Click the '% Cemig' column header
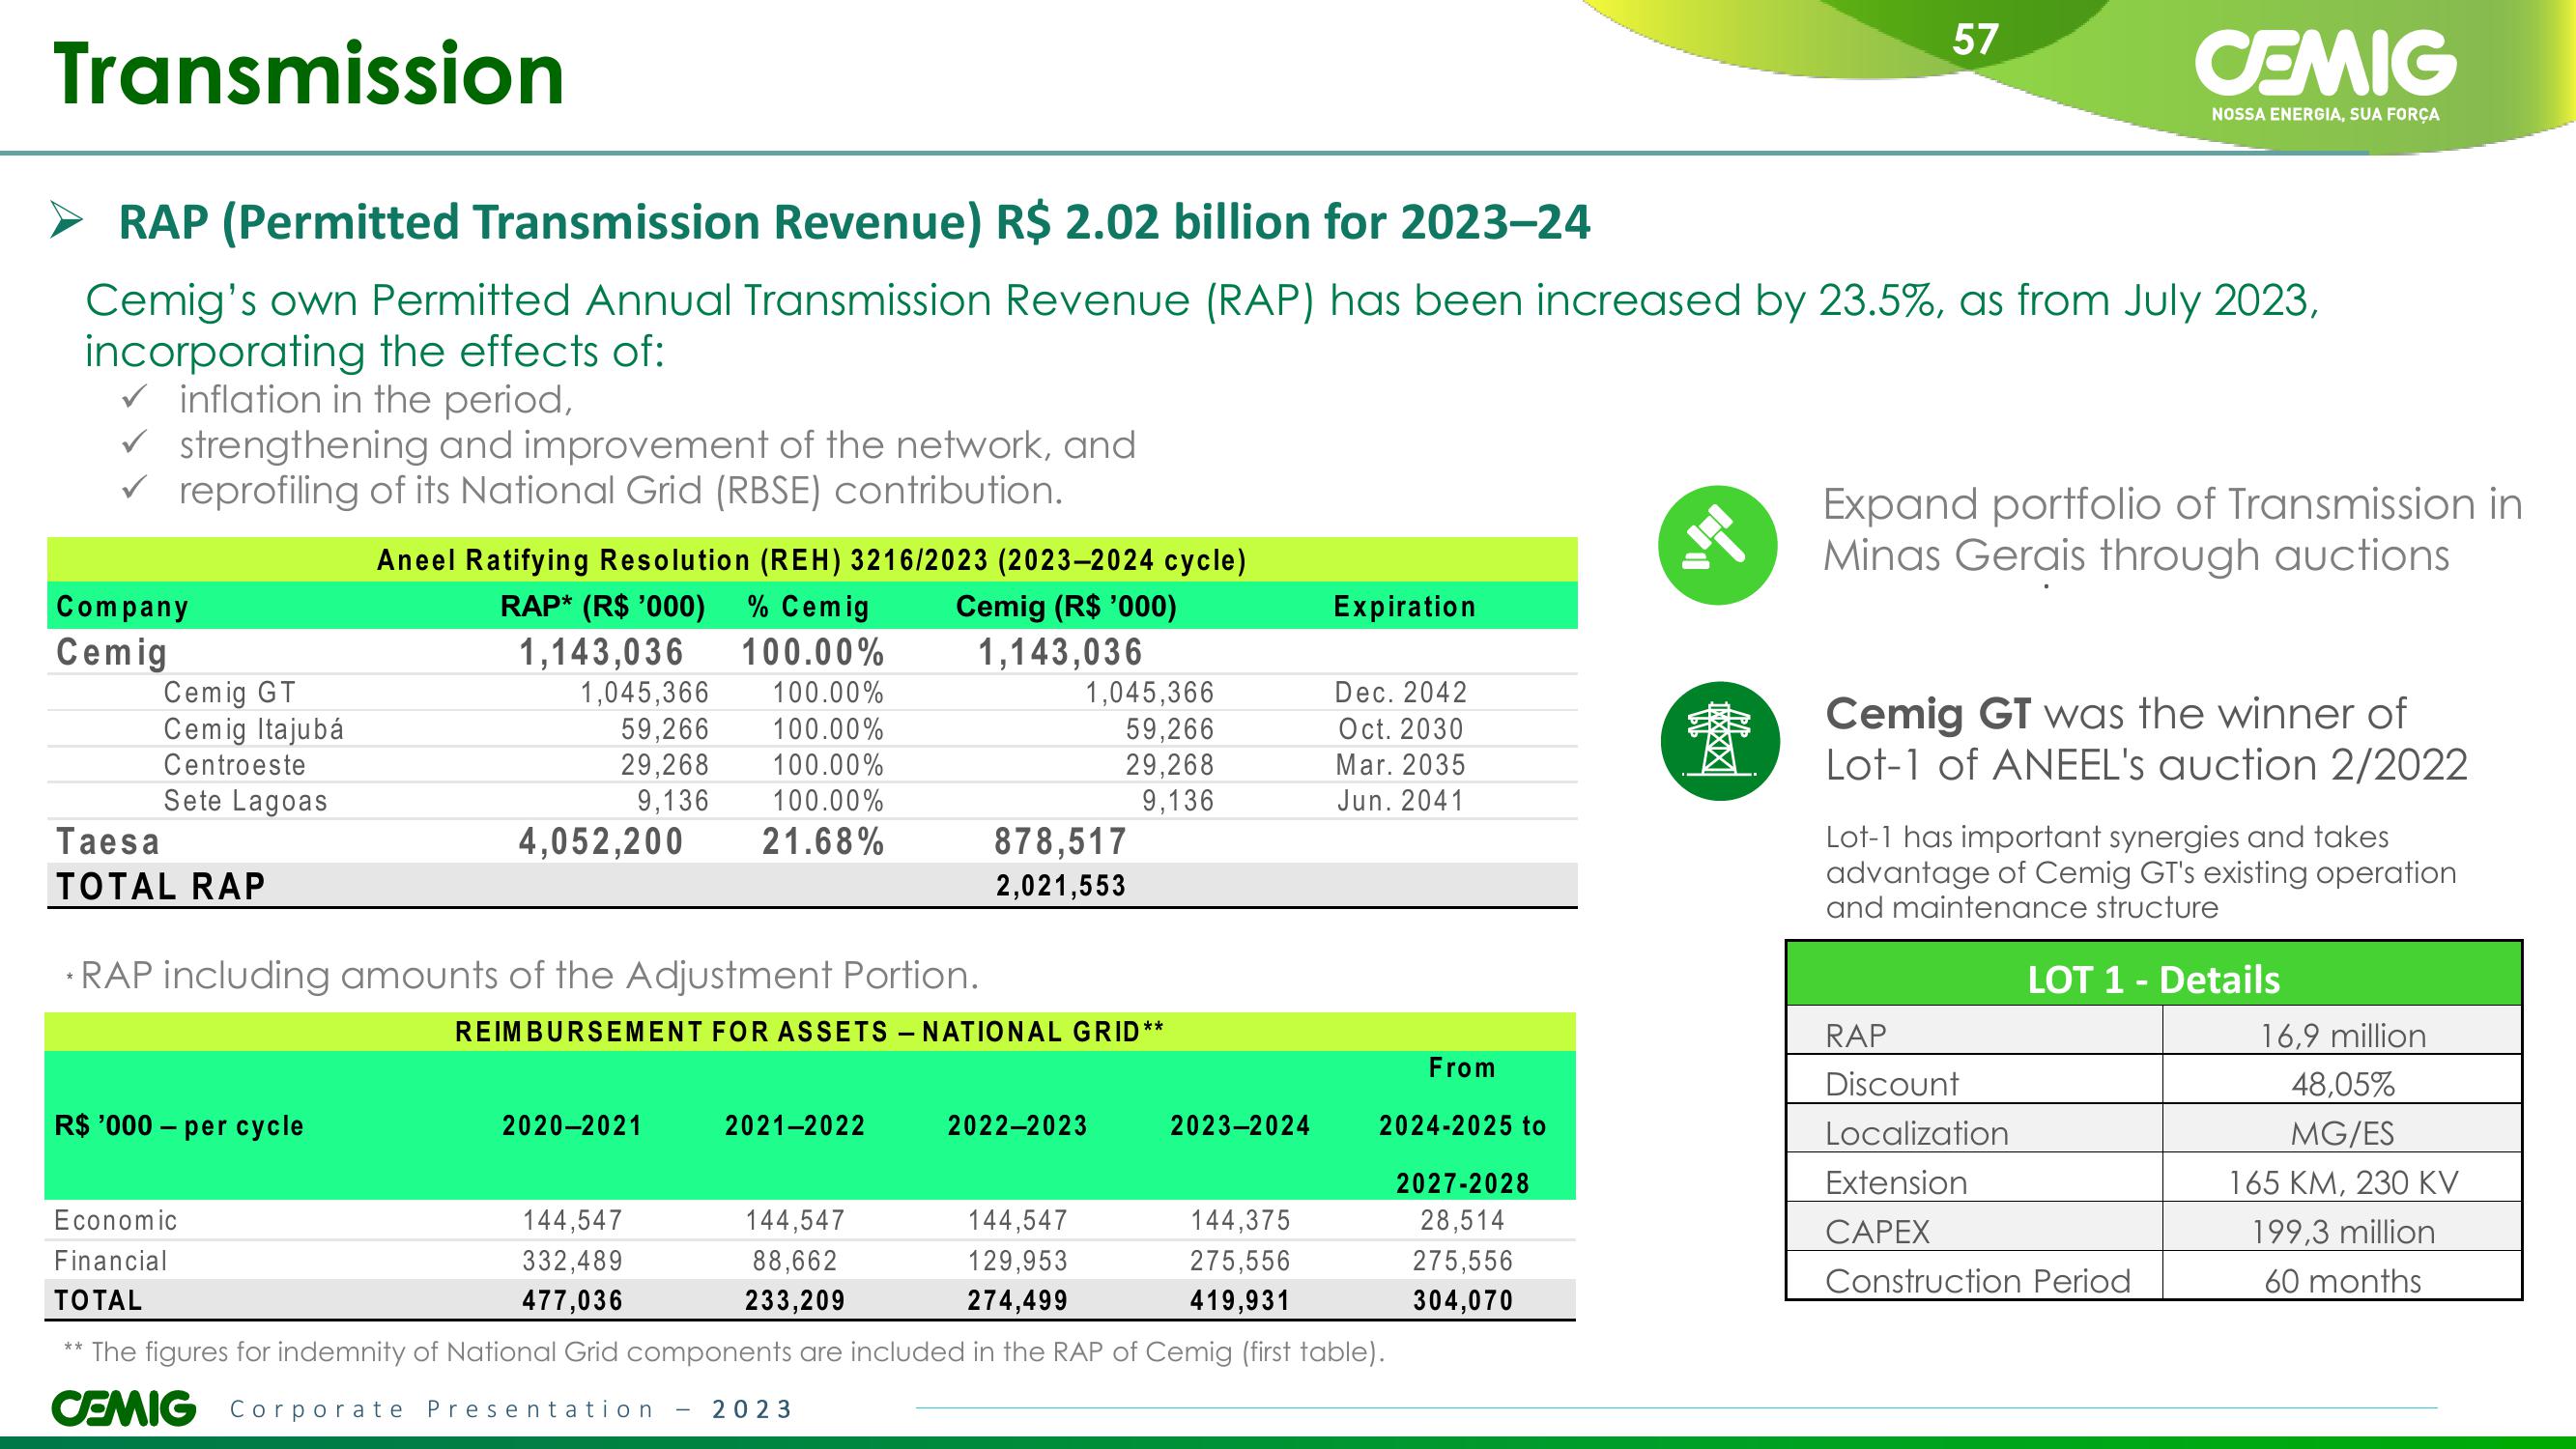Screen dimensions: 2576x1449 [808, 606]
